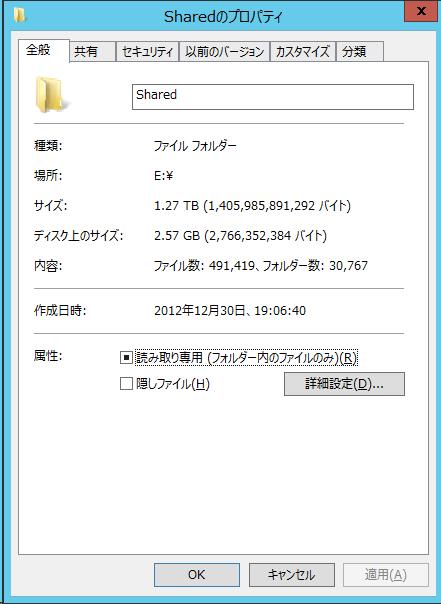Open the セキュリティ tab
This screenshot has width=441, height=604.
pyautogui.click(x=148, y=52)
